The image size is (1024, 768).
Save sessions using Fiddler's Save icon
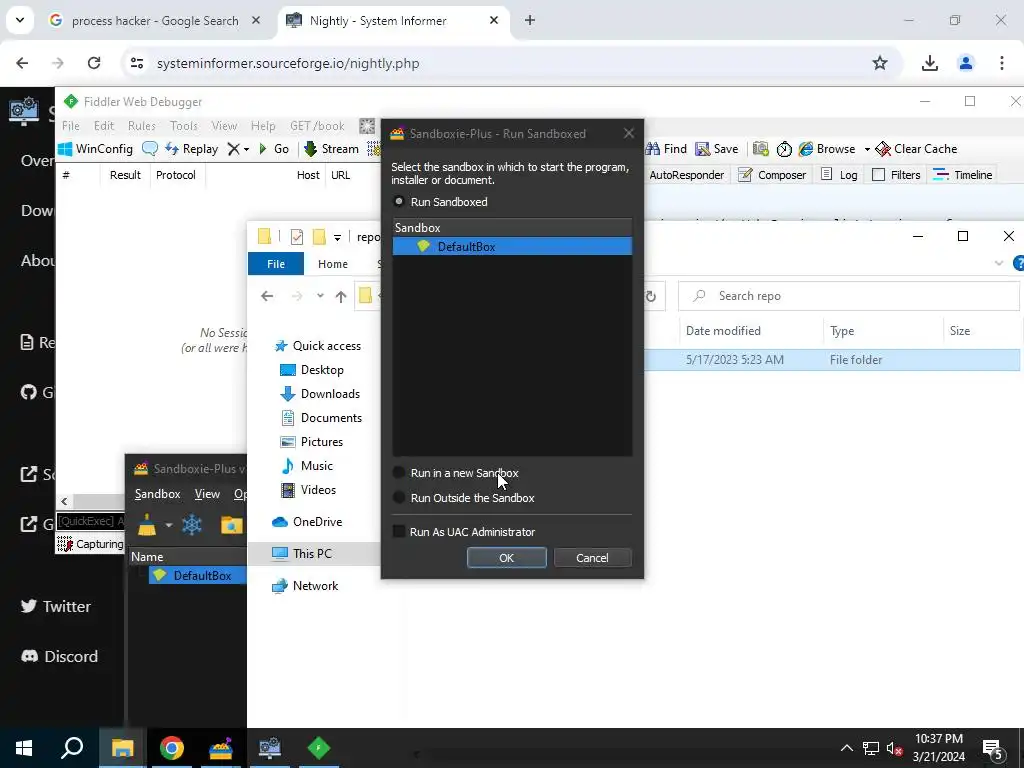pyautogui.click(x=716, y=149)
